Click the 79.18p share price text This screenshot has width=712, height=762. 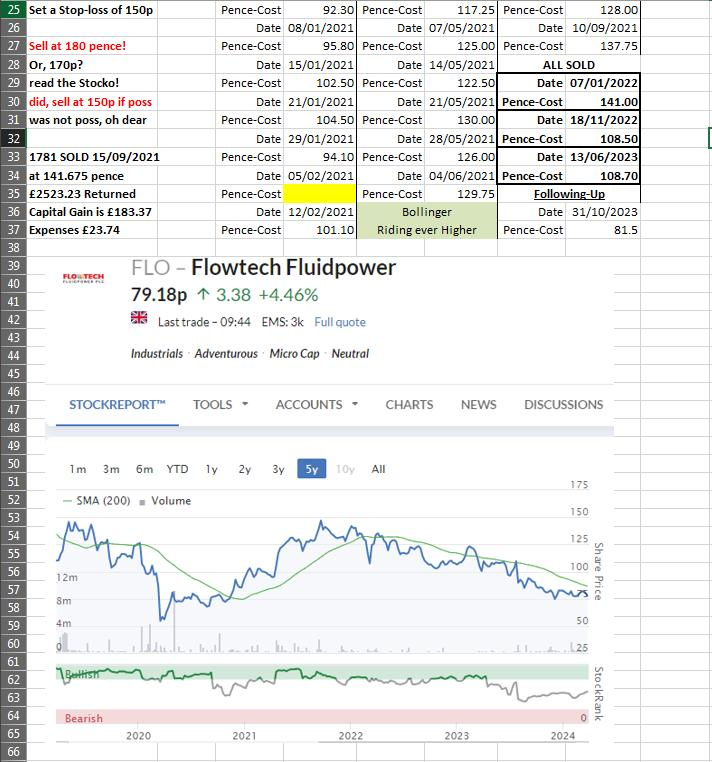click(159, 295)
